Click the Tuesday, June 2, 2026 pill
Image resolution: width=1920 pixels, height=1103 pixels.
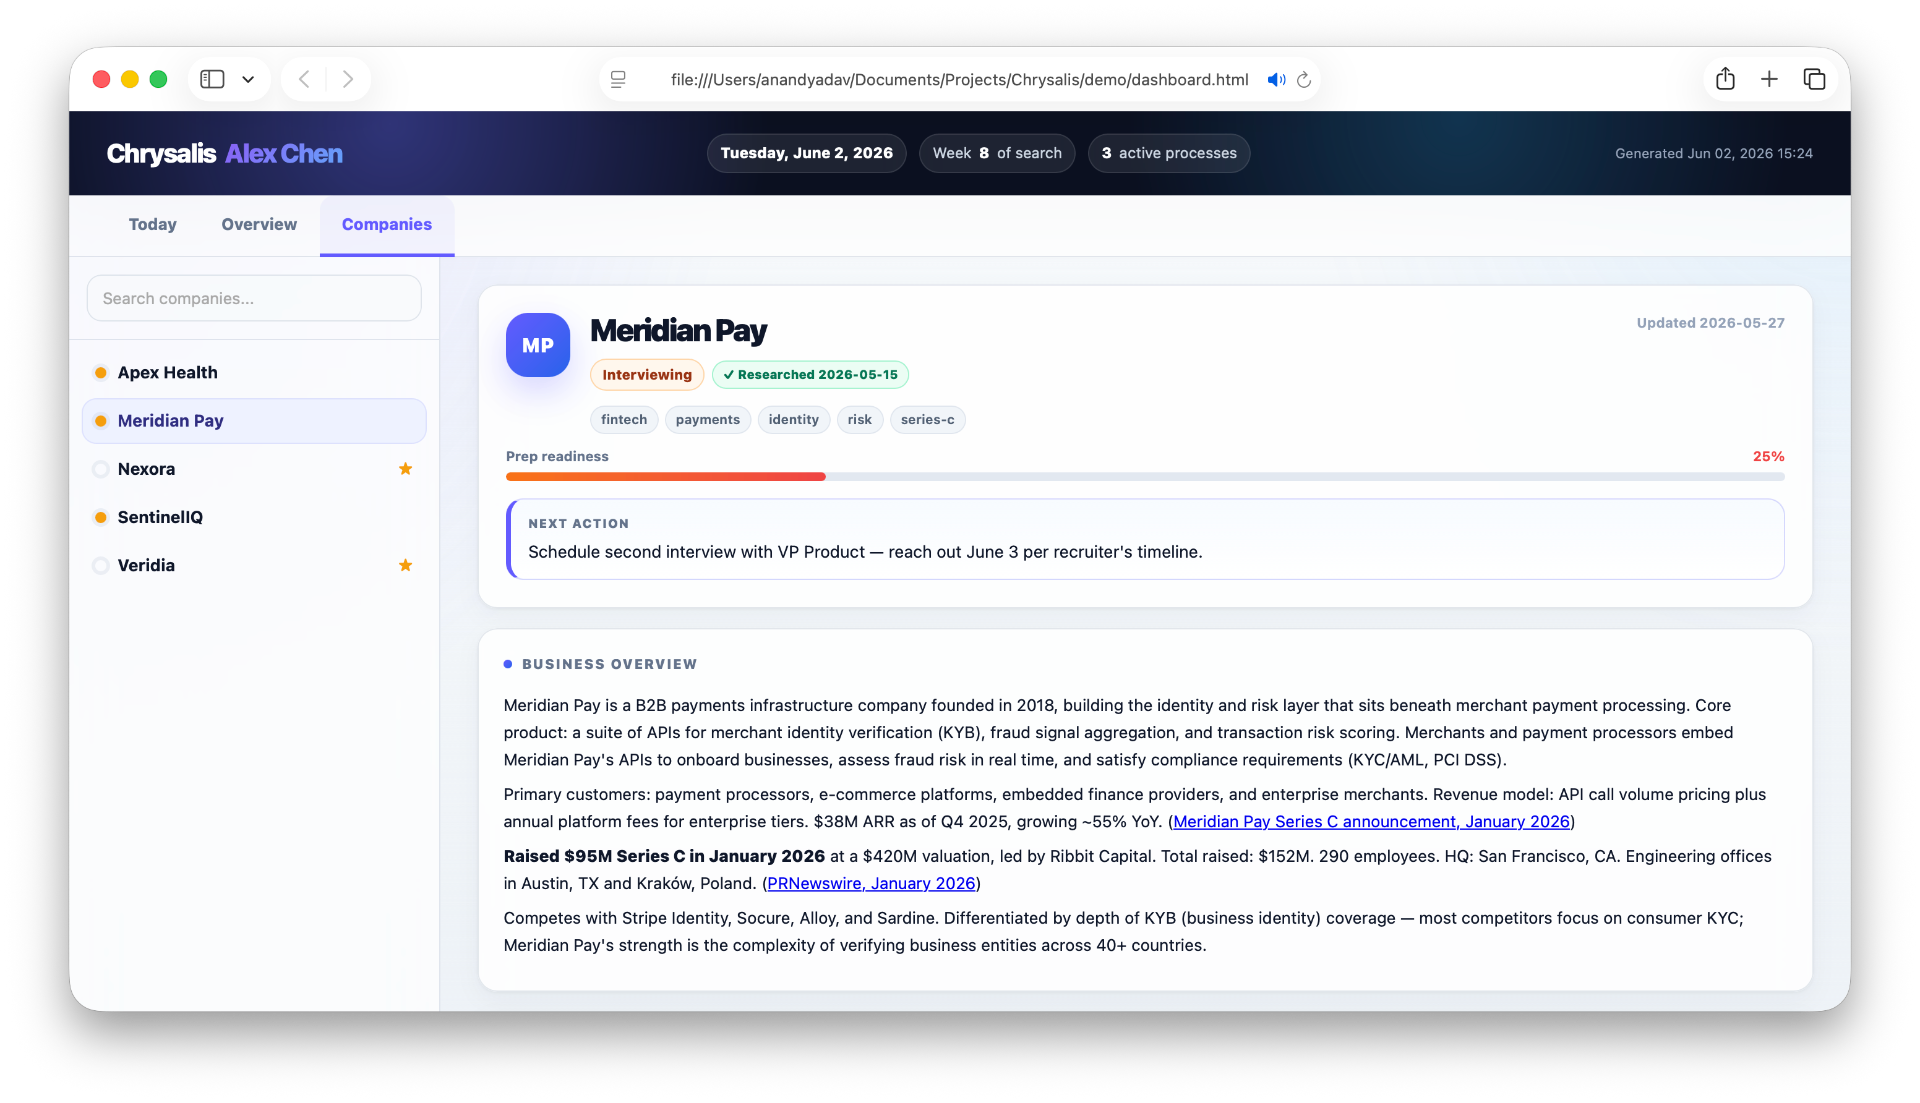pyautogui.click(x=806, y=153)
